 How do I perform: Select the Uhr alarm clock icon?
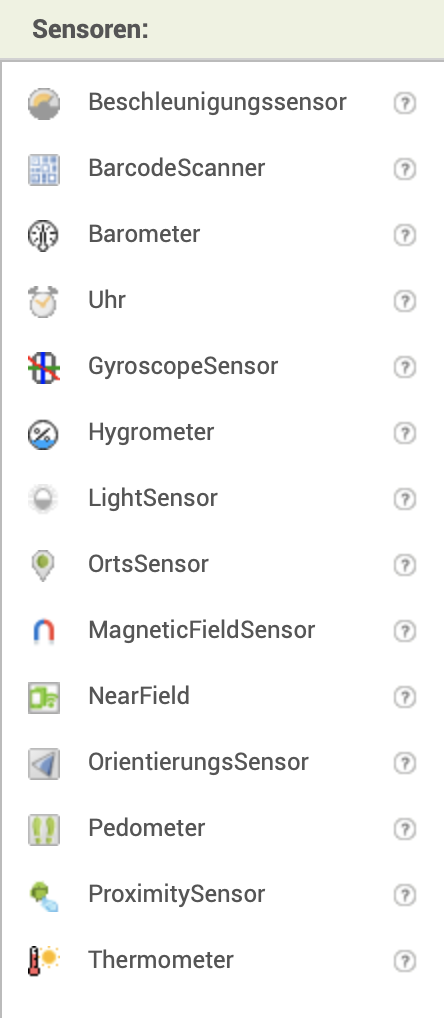click(43, 301)
